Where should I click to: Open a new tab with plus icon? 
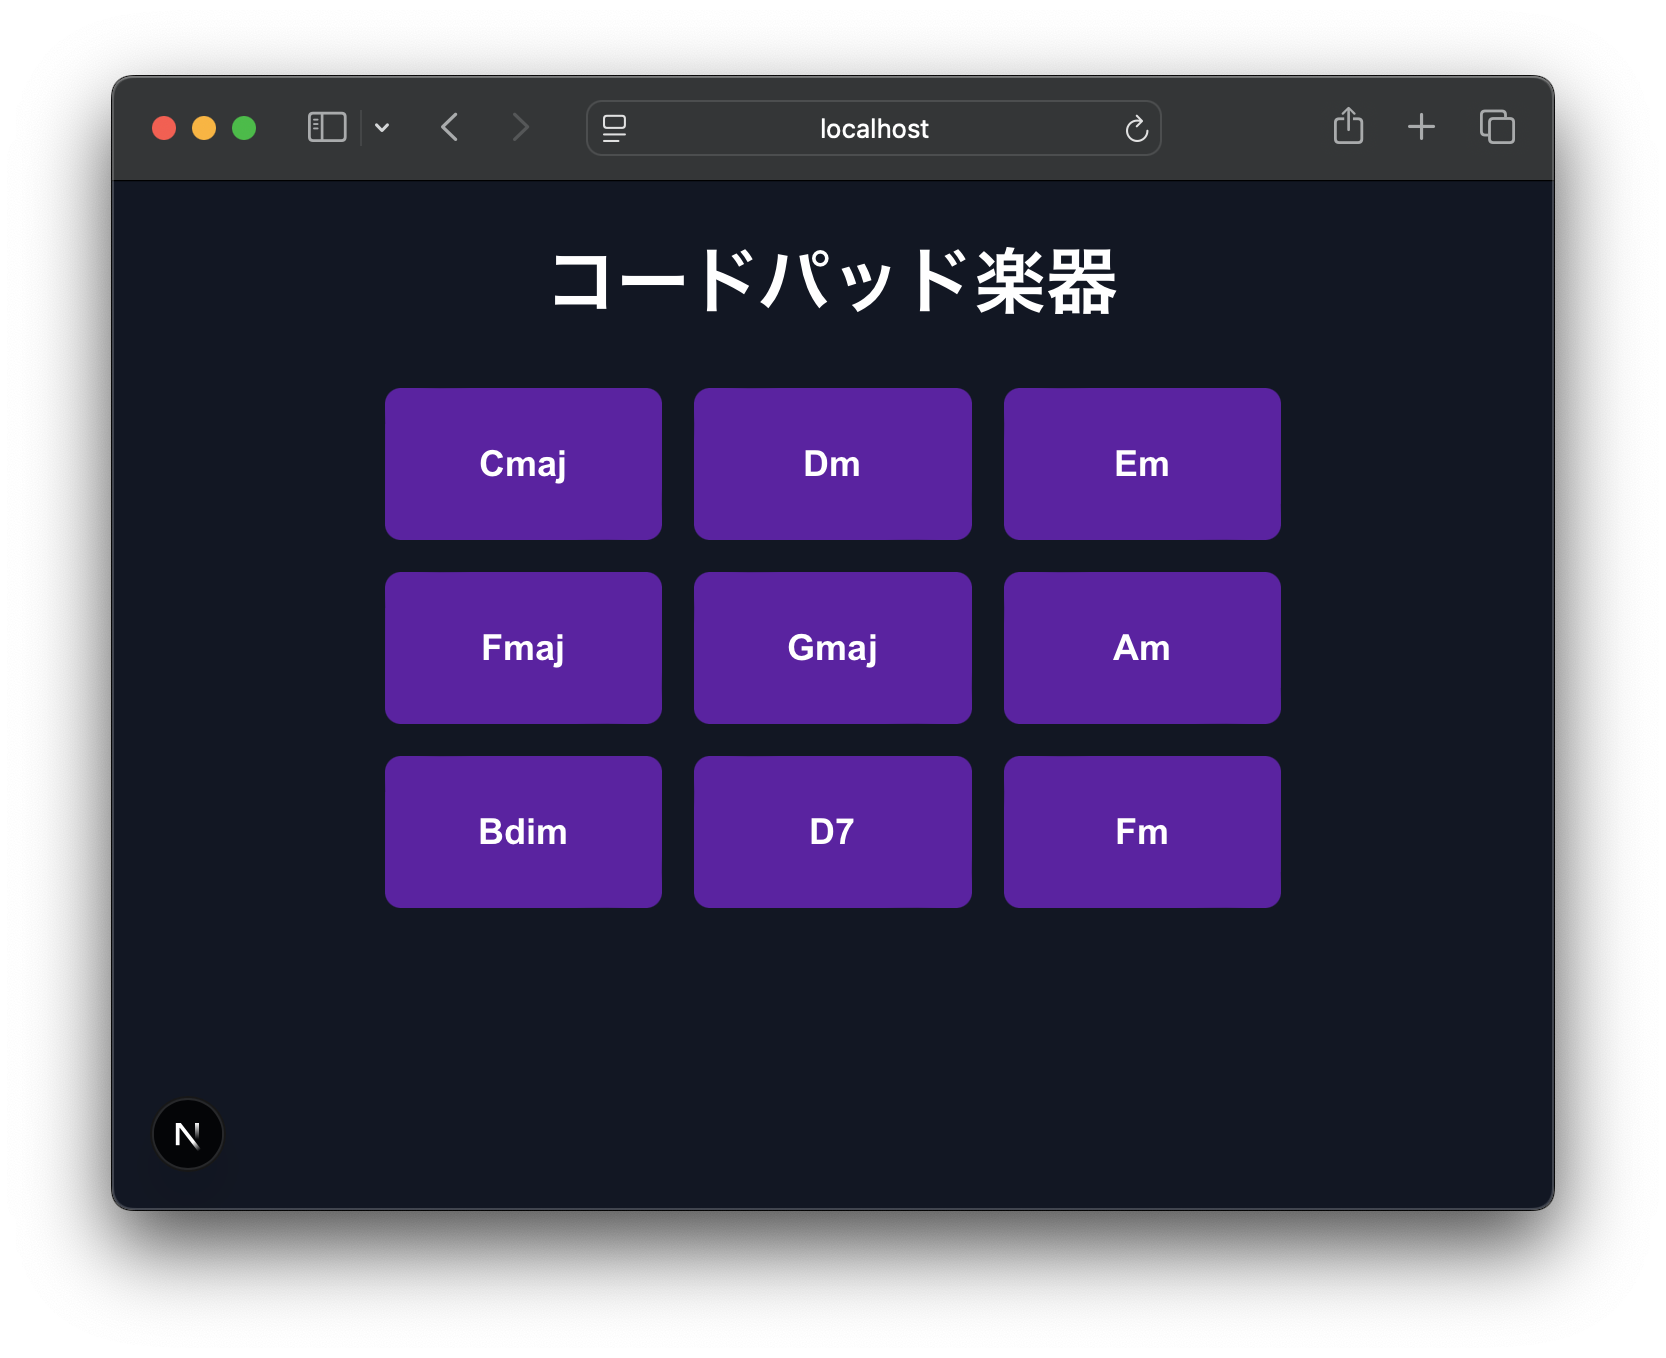tap(1421, 127)
